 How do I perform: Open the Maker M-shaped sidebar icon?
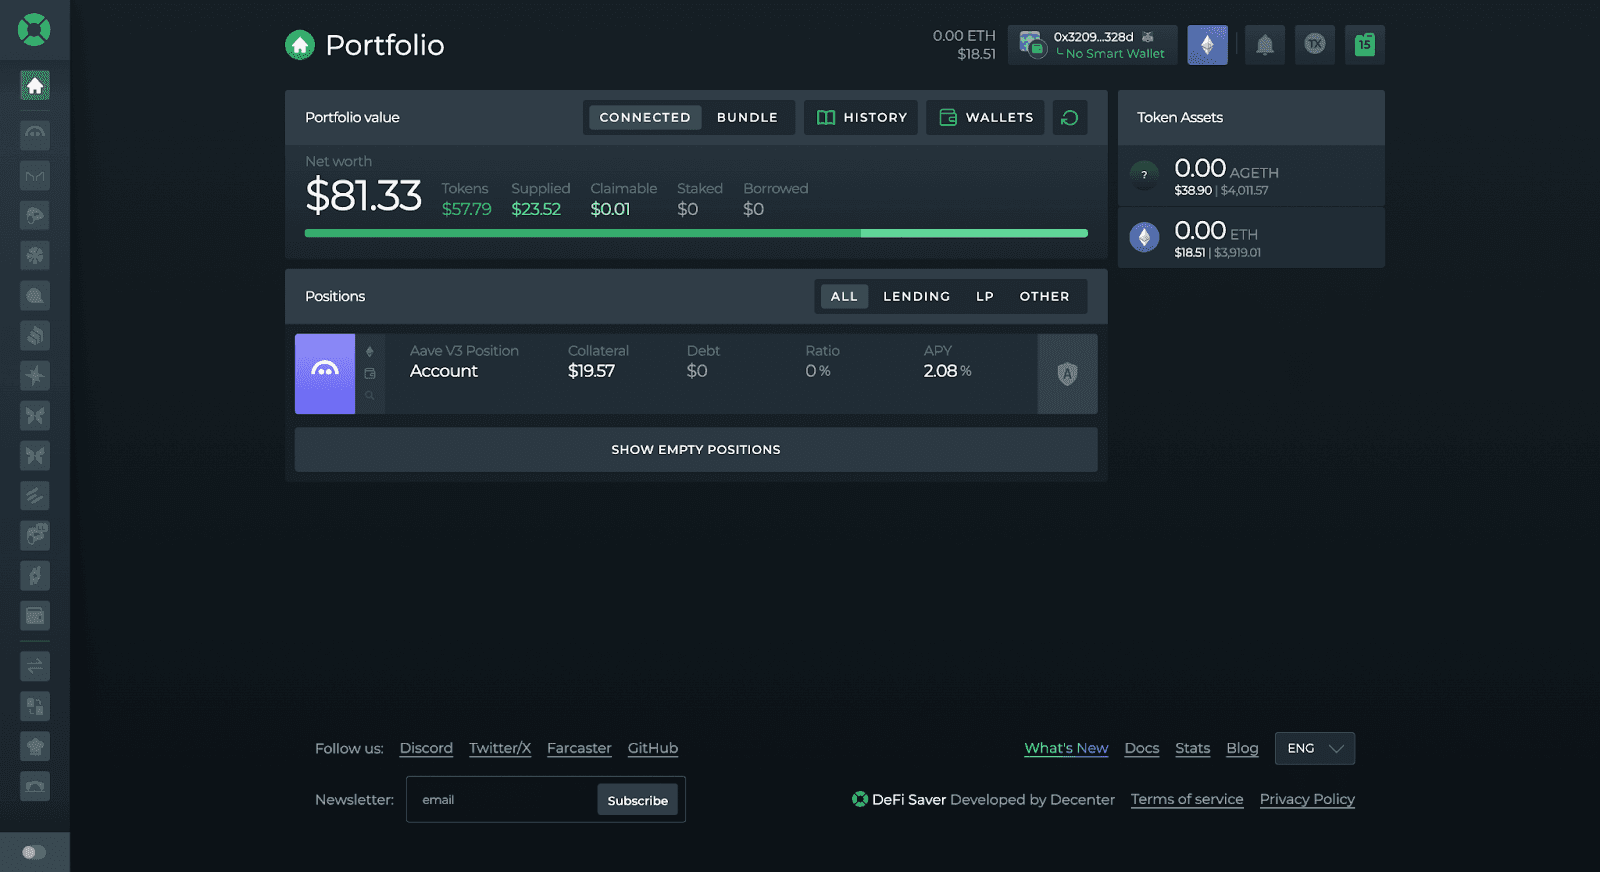click(35, 176)
